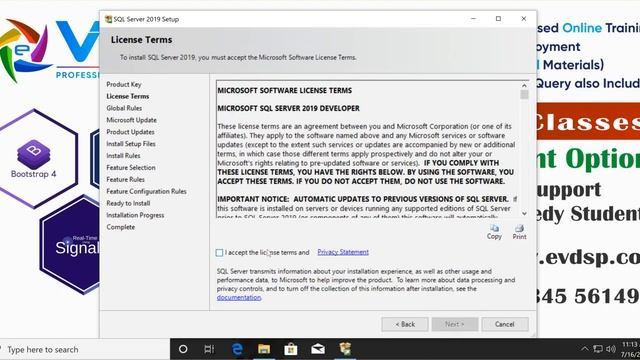Click the volume speaker tray icon
Screen dimensions: 640x360
(x=611, y=349)
